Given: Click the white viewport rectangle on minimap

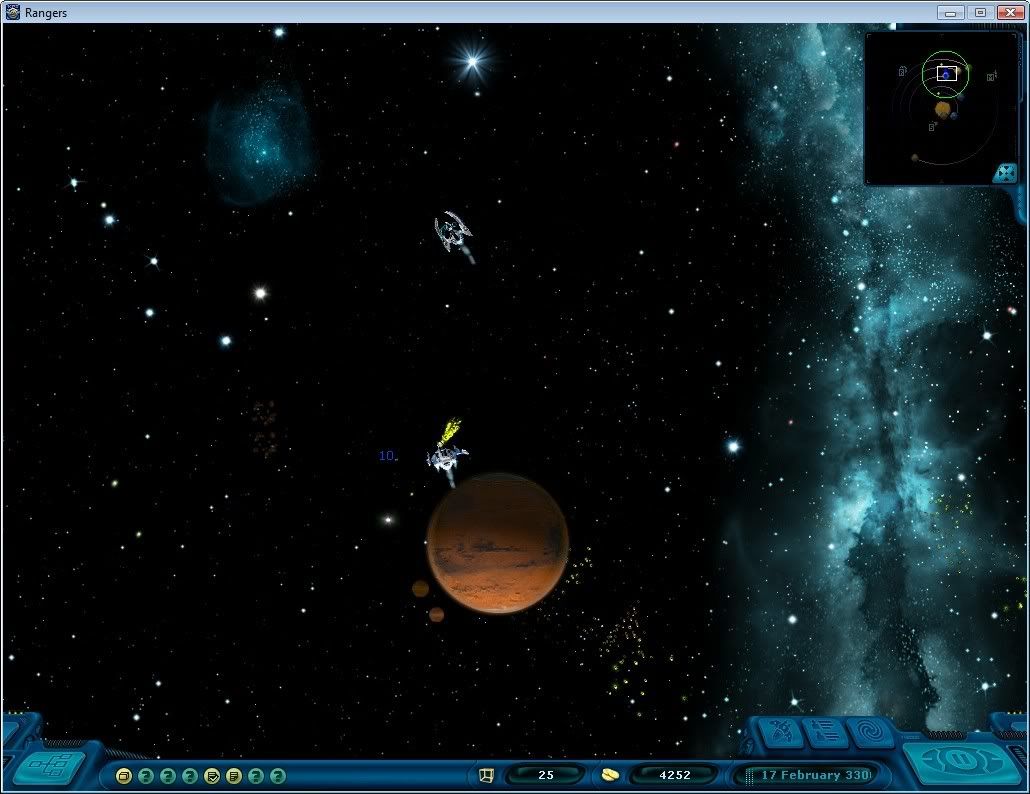Looking at the screenshot, I should point(947,74).
